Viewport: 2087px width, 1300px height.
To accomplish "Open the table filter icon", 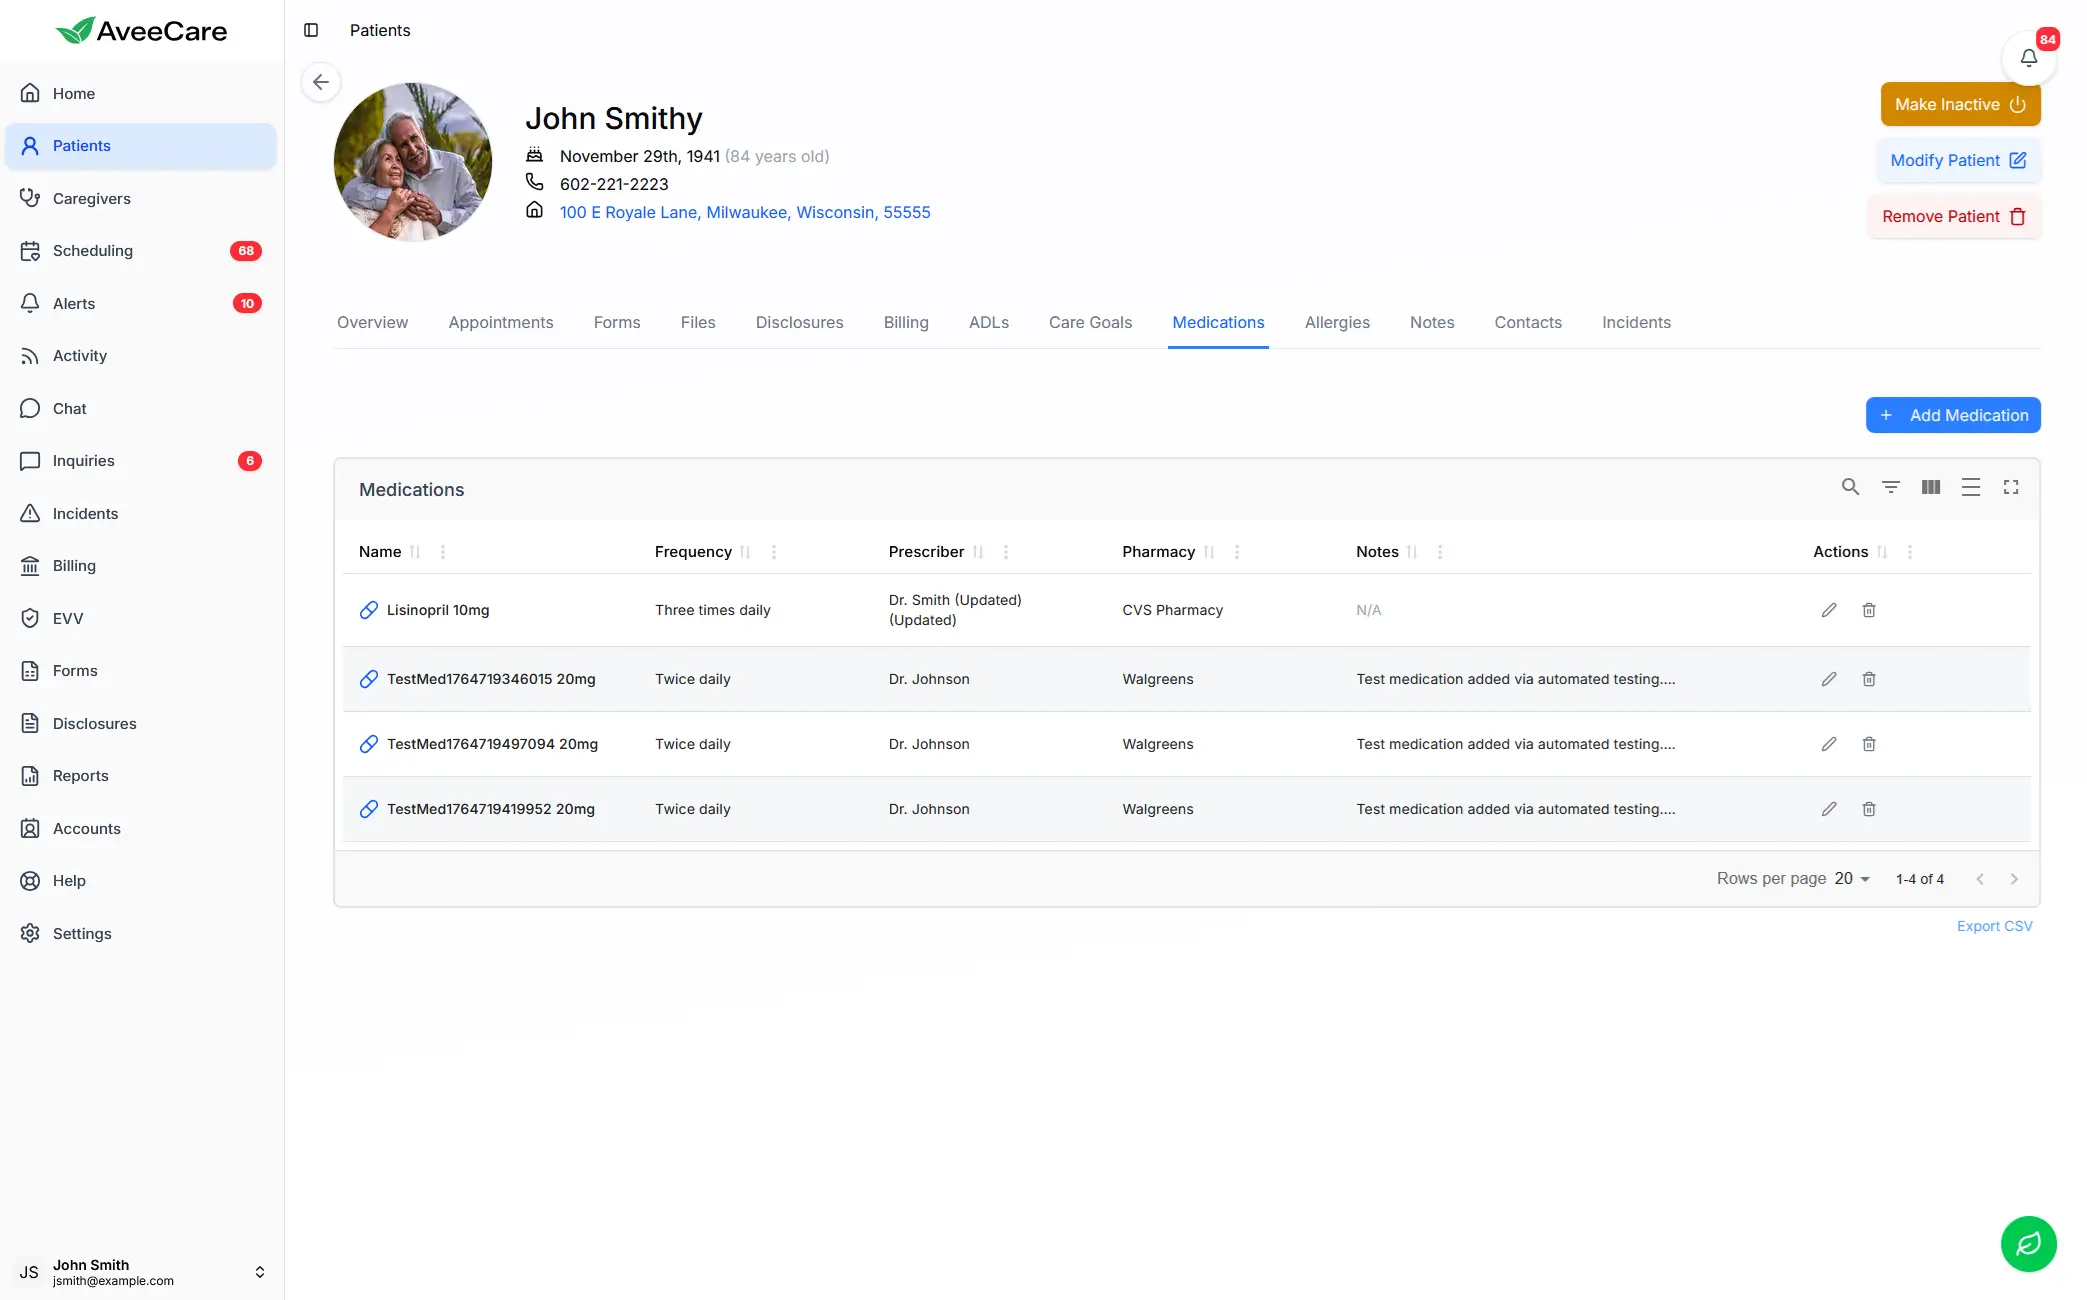I will point(1890,487).
